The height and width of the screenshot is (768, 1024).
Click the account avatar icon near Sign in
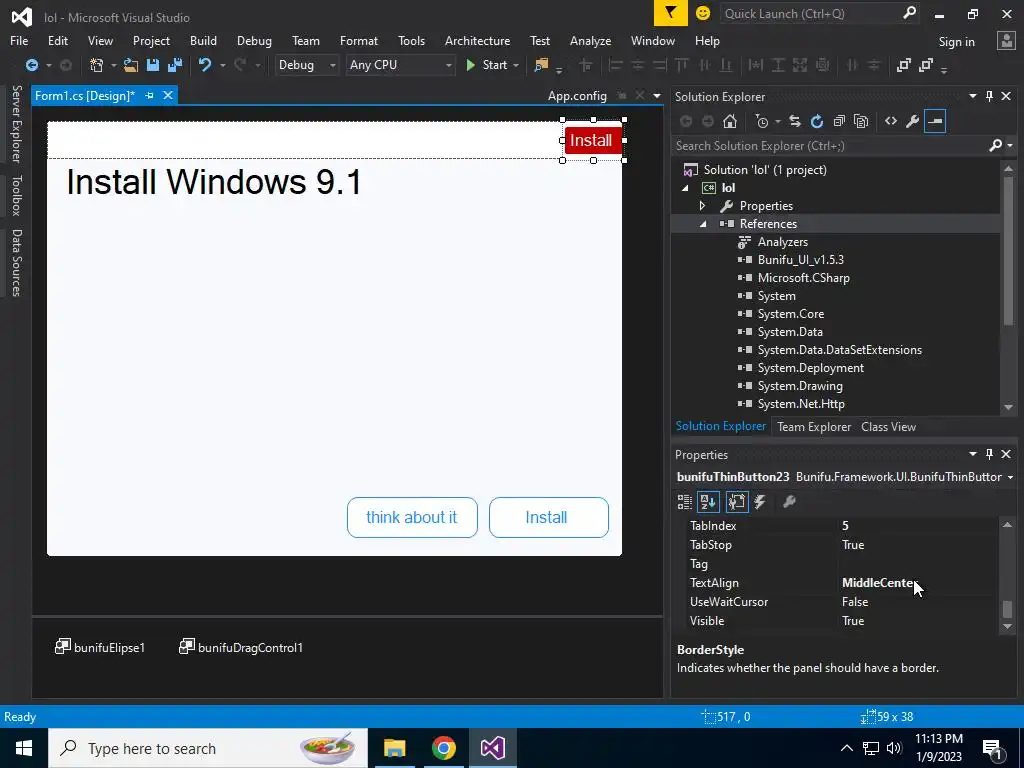(1006, 40)
